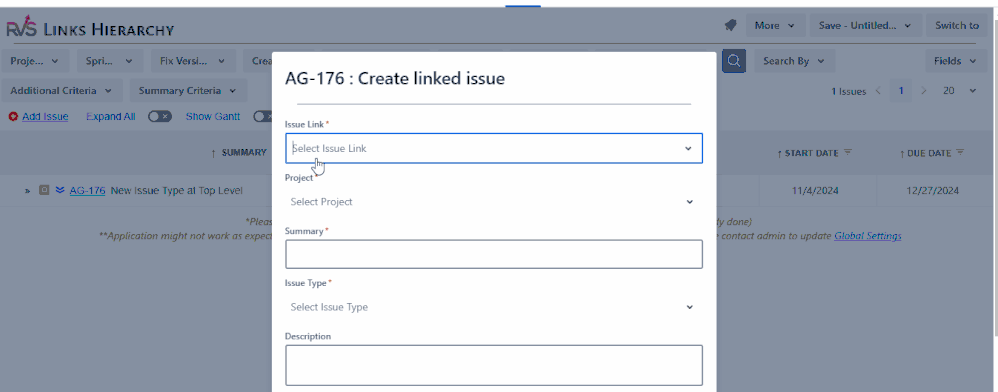
Task: Click the 12/27/2024 due date cell
Action: pos(933,190)
